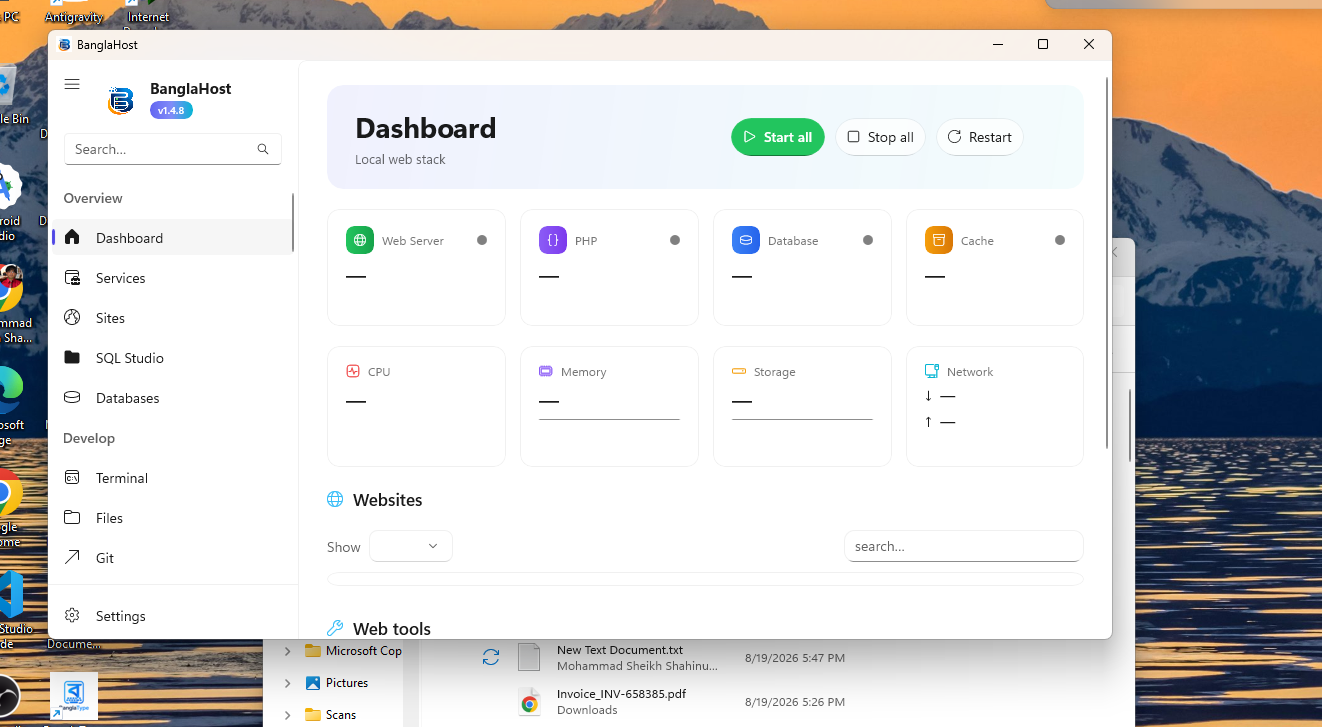The height and width of the screenshot is (727, 1322).
Task: Select Invoice_INV-658385.pdf in Explorer
Action: [621, 694]
